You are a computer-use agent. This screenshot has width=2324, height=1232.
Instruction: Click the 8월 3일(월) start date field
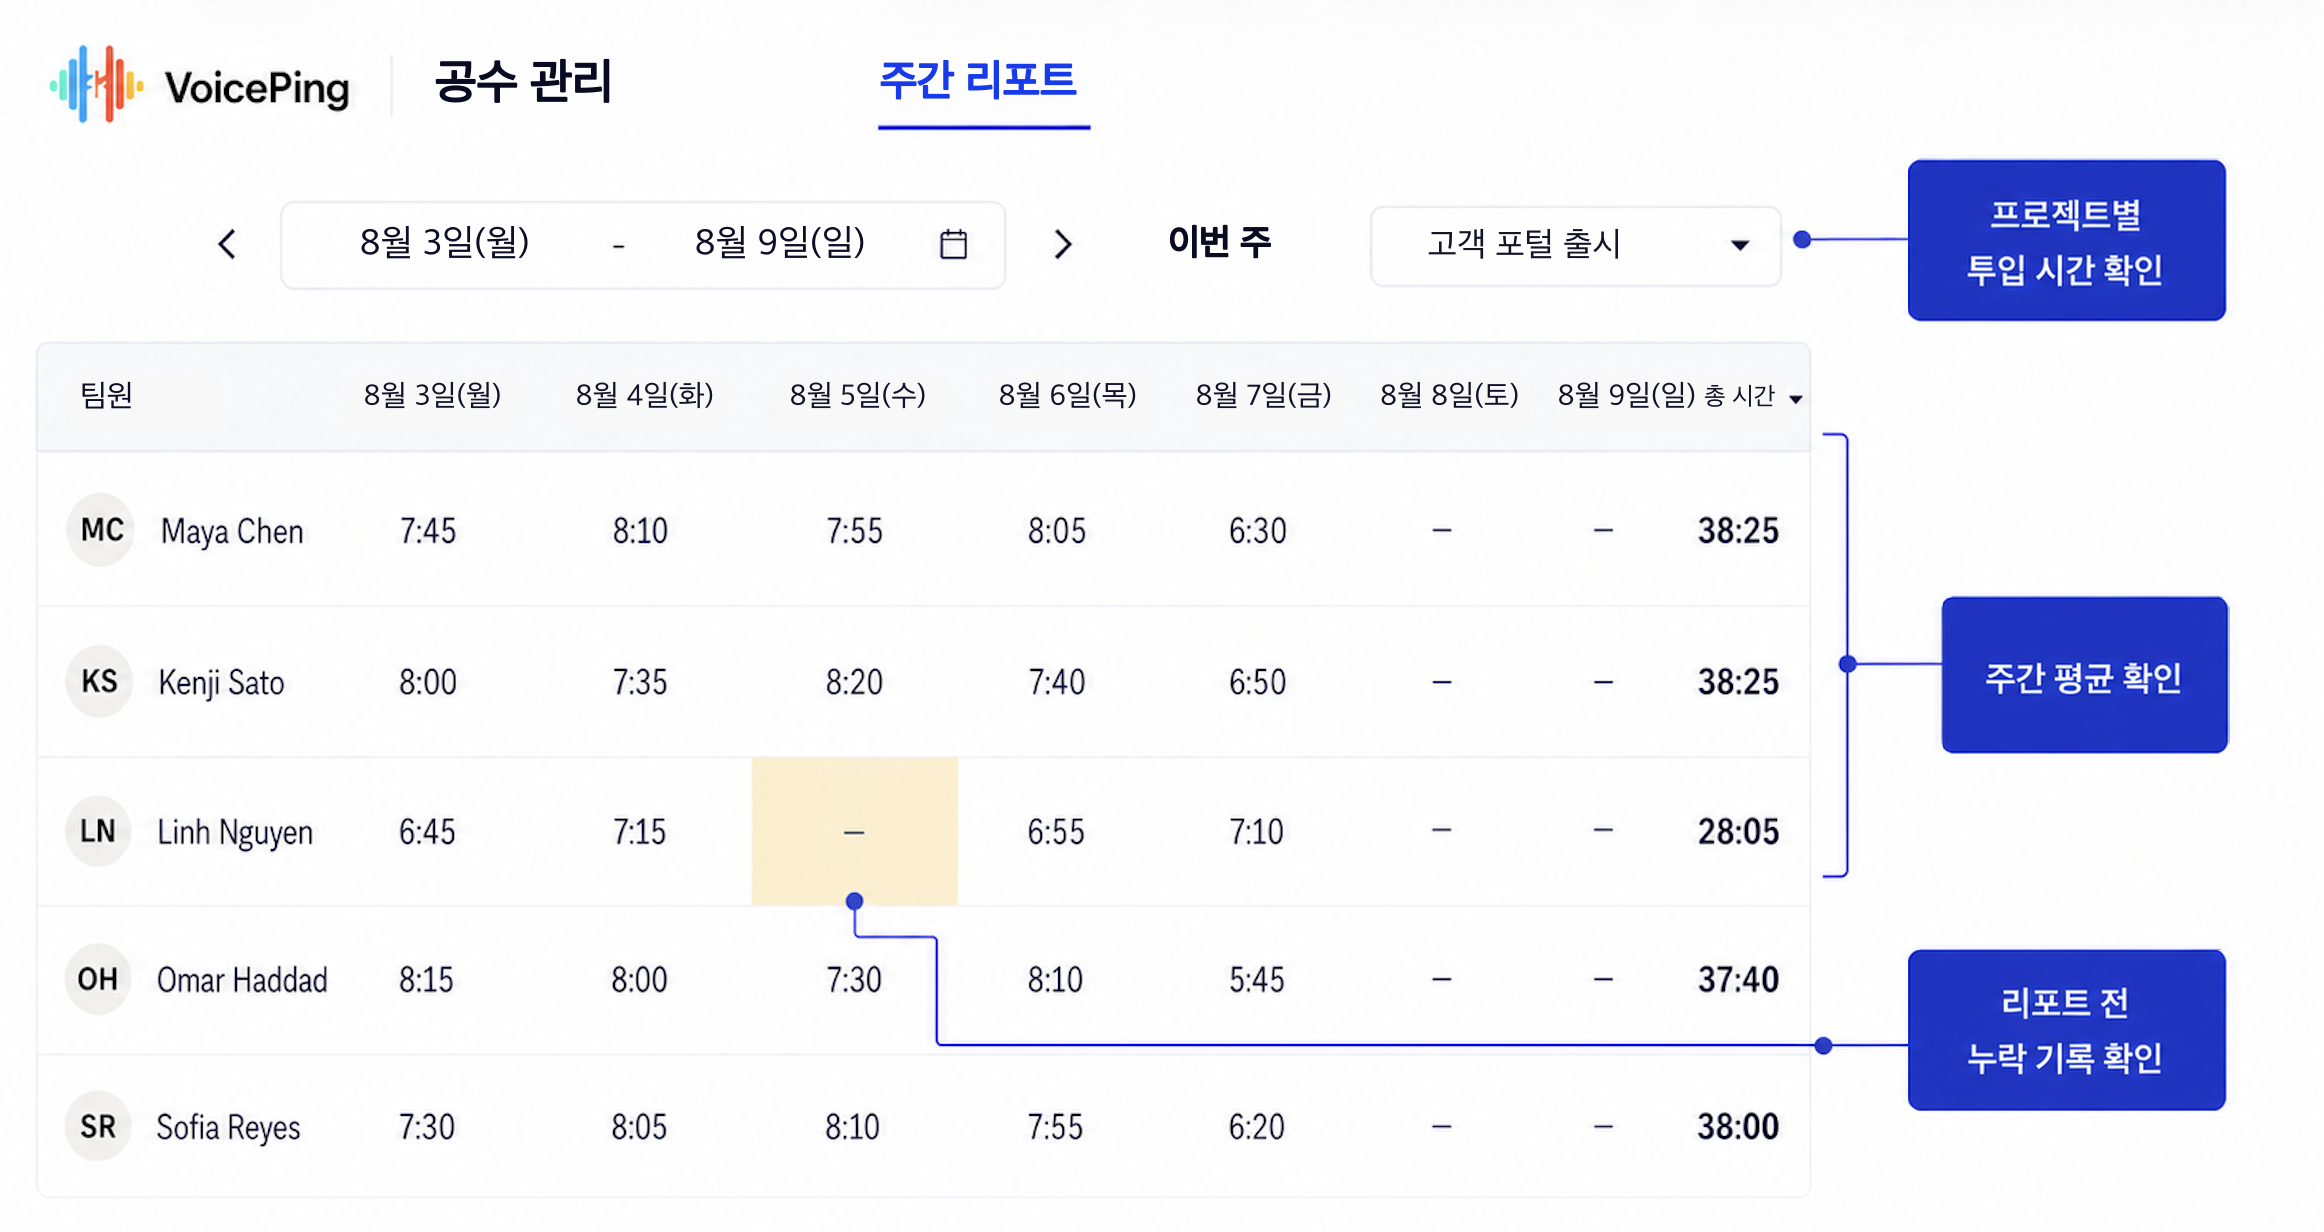coord(445,242)
